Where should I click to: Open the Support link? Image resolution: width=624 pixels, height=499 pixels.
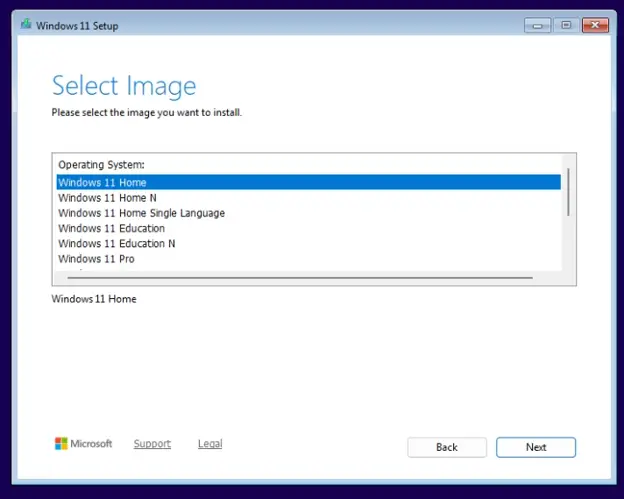152,444
